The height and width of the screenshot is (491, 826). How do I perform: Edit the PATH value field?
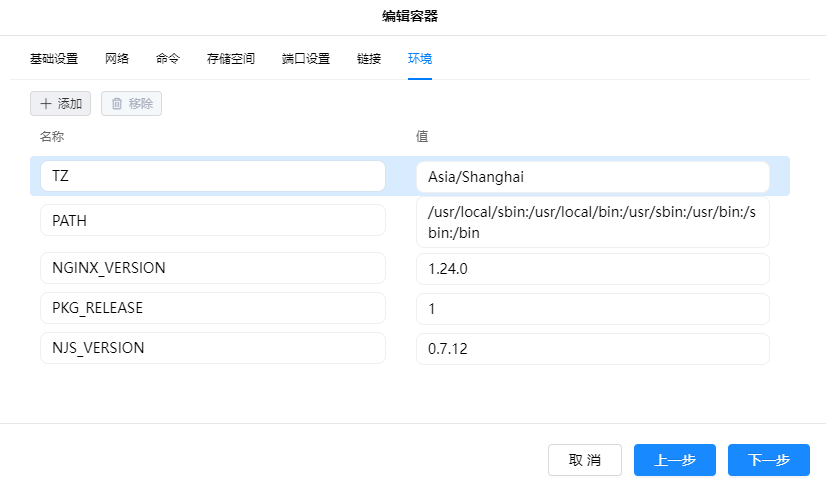point(592,222)
